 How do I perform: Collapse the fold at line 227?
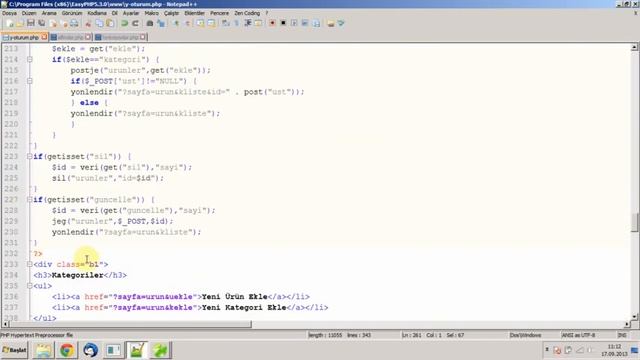coord(29,200)
